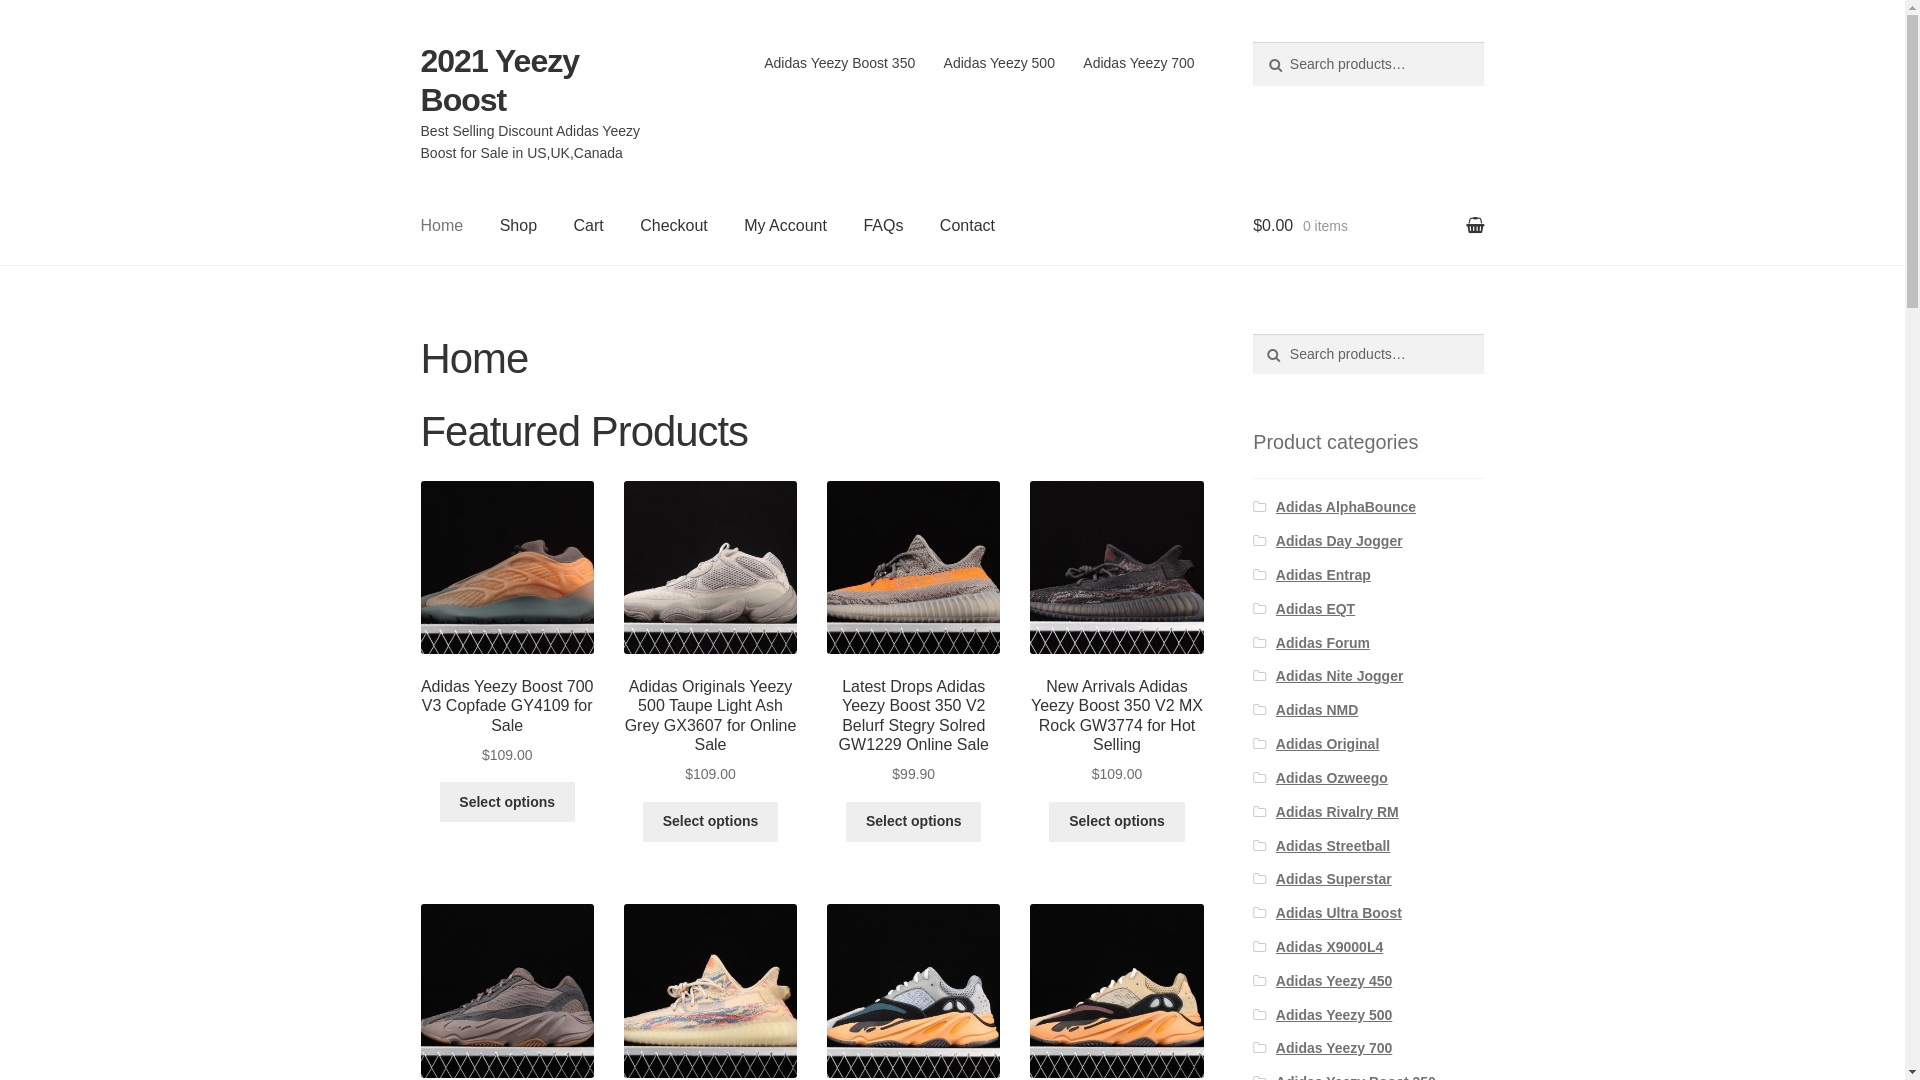Open the Shop navigation item
This screenshot has height=1080, width=1920.
[x=518, y=226]
